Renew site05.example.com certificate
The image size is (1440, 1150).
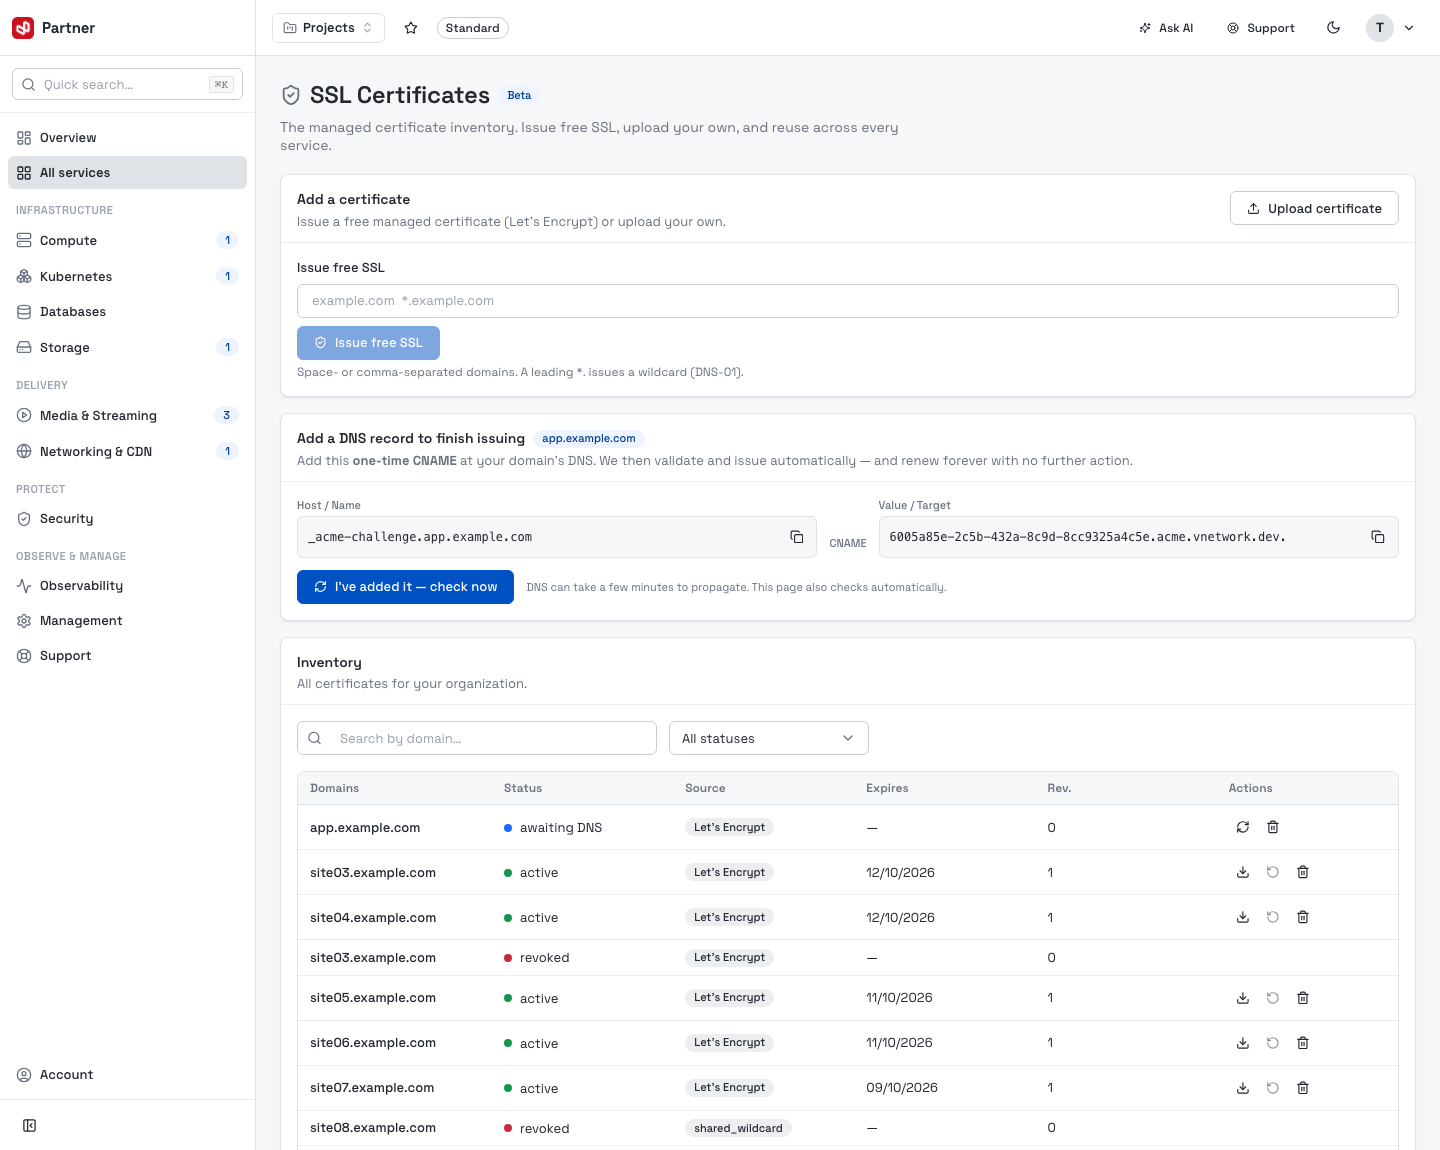(1273, 998)
